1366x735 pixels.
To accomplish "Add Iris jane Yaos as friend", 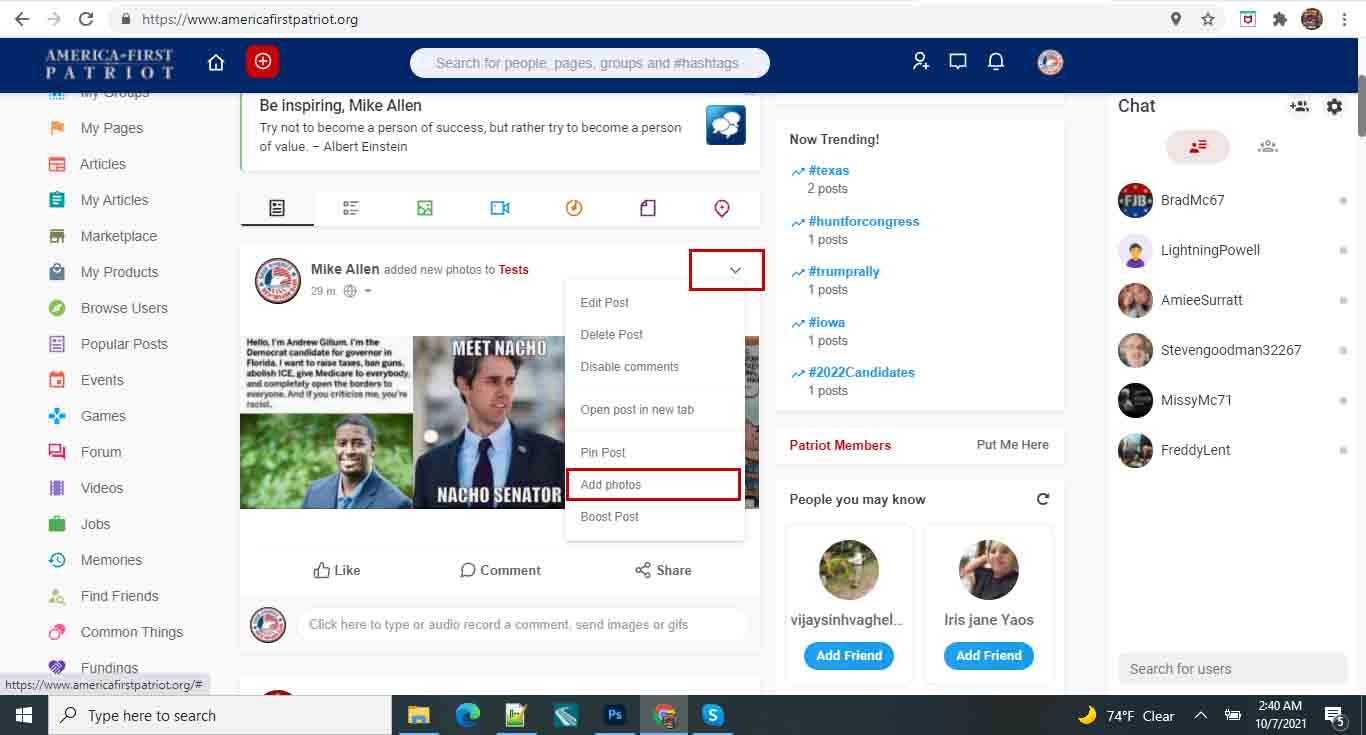I will (988, 656).
